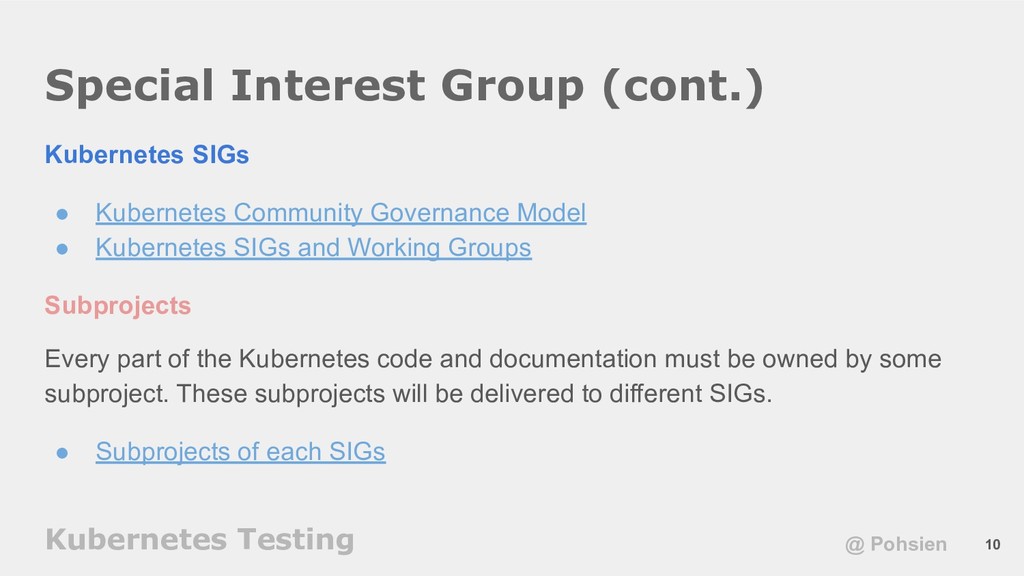This screenshot has width=1024, height=576.
Task: Click the bullet beside Community Governance Model
Action: coord(63,214)
